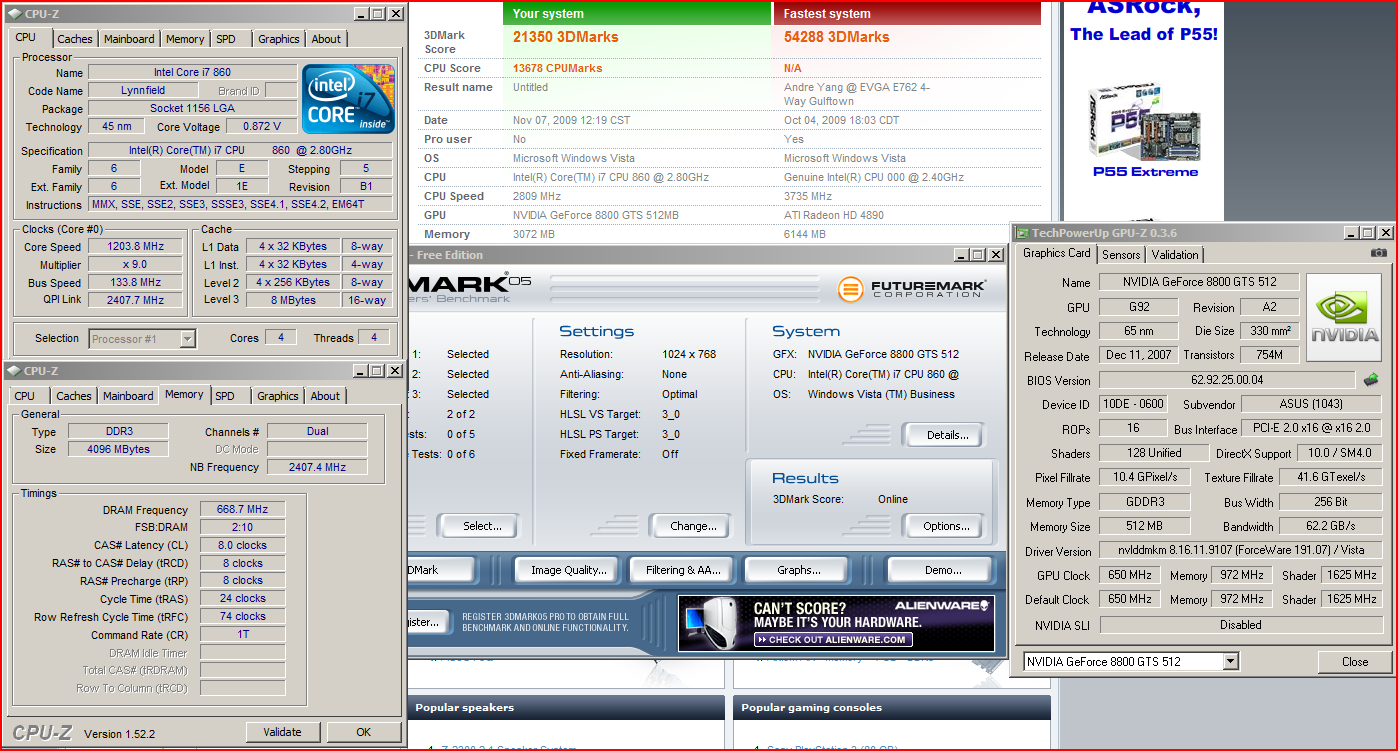Click the Image Quality... button
Screen dimensions: 1398x751
tap(569, 570)
